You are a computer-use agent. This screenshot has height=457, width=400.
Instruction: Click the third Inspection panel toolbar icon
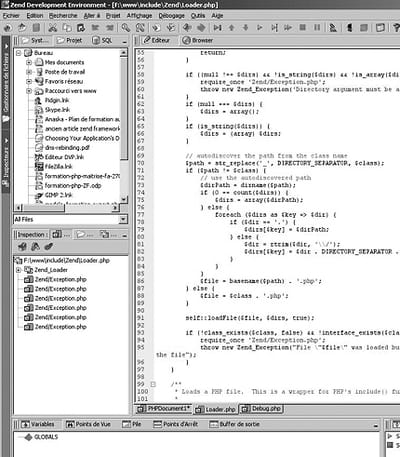pyautogui.click(x=48, y=247)
